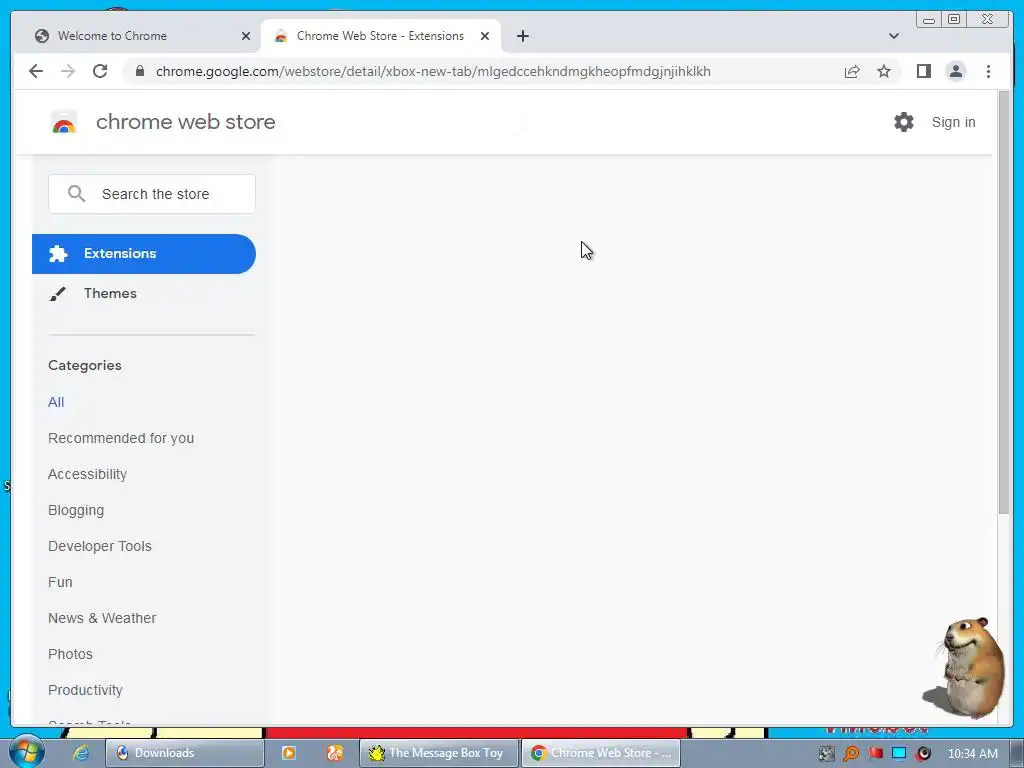The width and height of the screenshot is (1024, 768).
Task: Switch to The Message Box Toy window
Action: (x=439, y=753)
